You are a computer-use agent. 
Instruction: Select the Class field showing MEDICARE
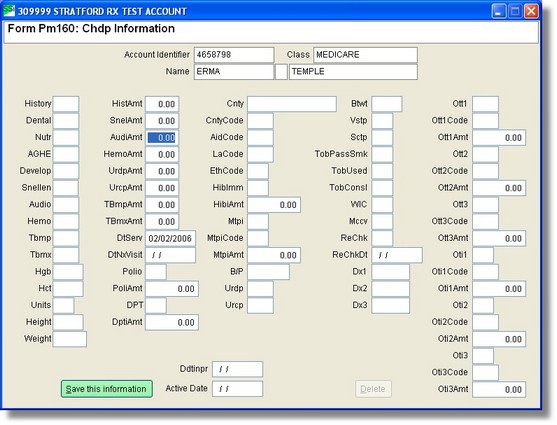(365, 55)
